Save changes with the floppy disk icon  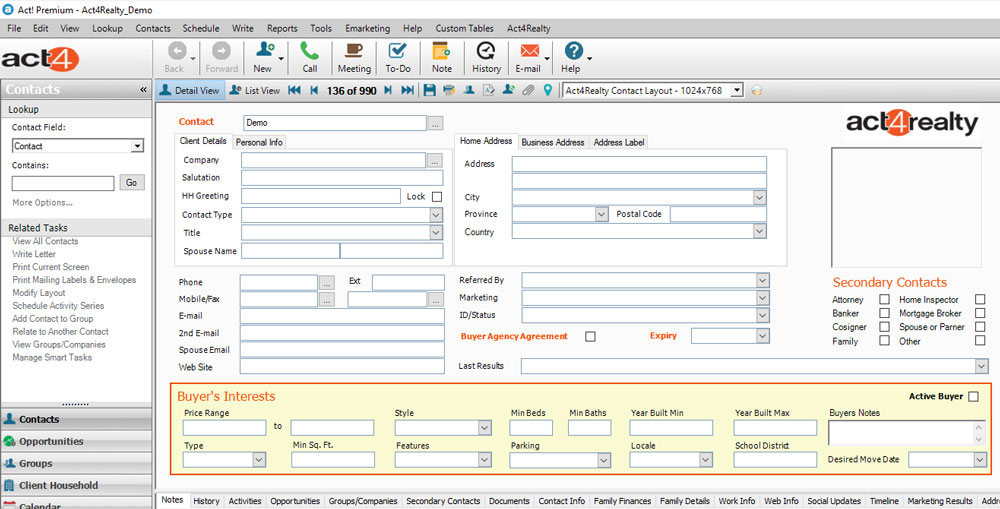coord(430,91)
